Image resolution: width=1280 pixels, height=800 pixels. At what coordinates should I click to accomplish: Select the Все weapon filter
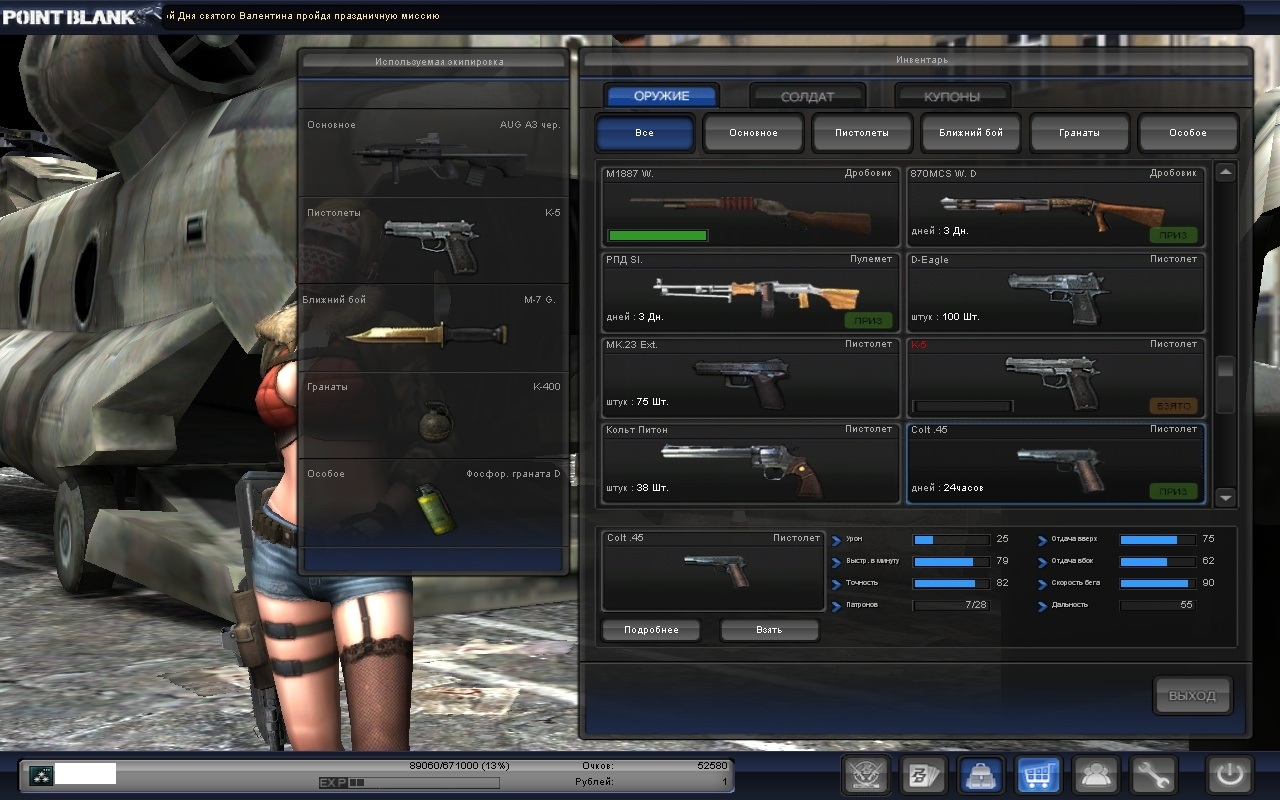click(645, 133)
